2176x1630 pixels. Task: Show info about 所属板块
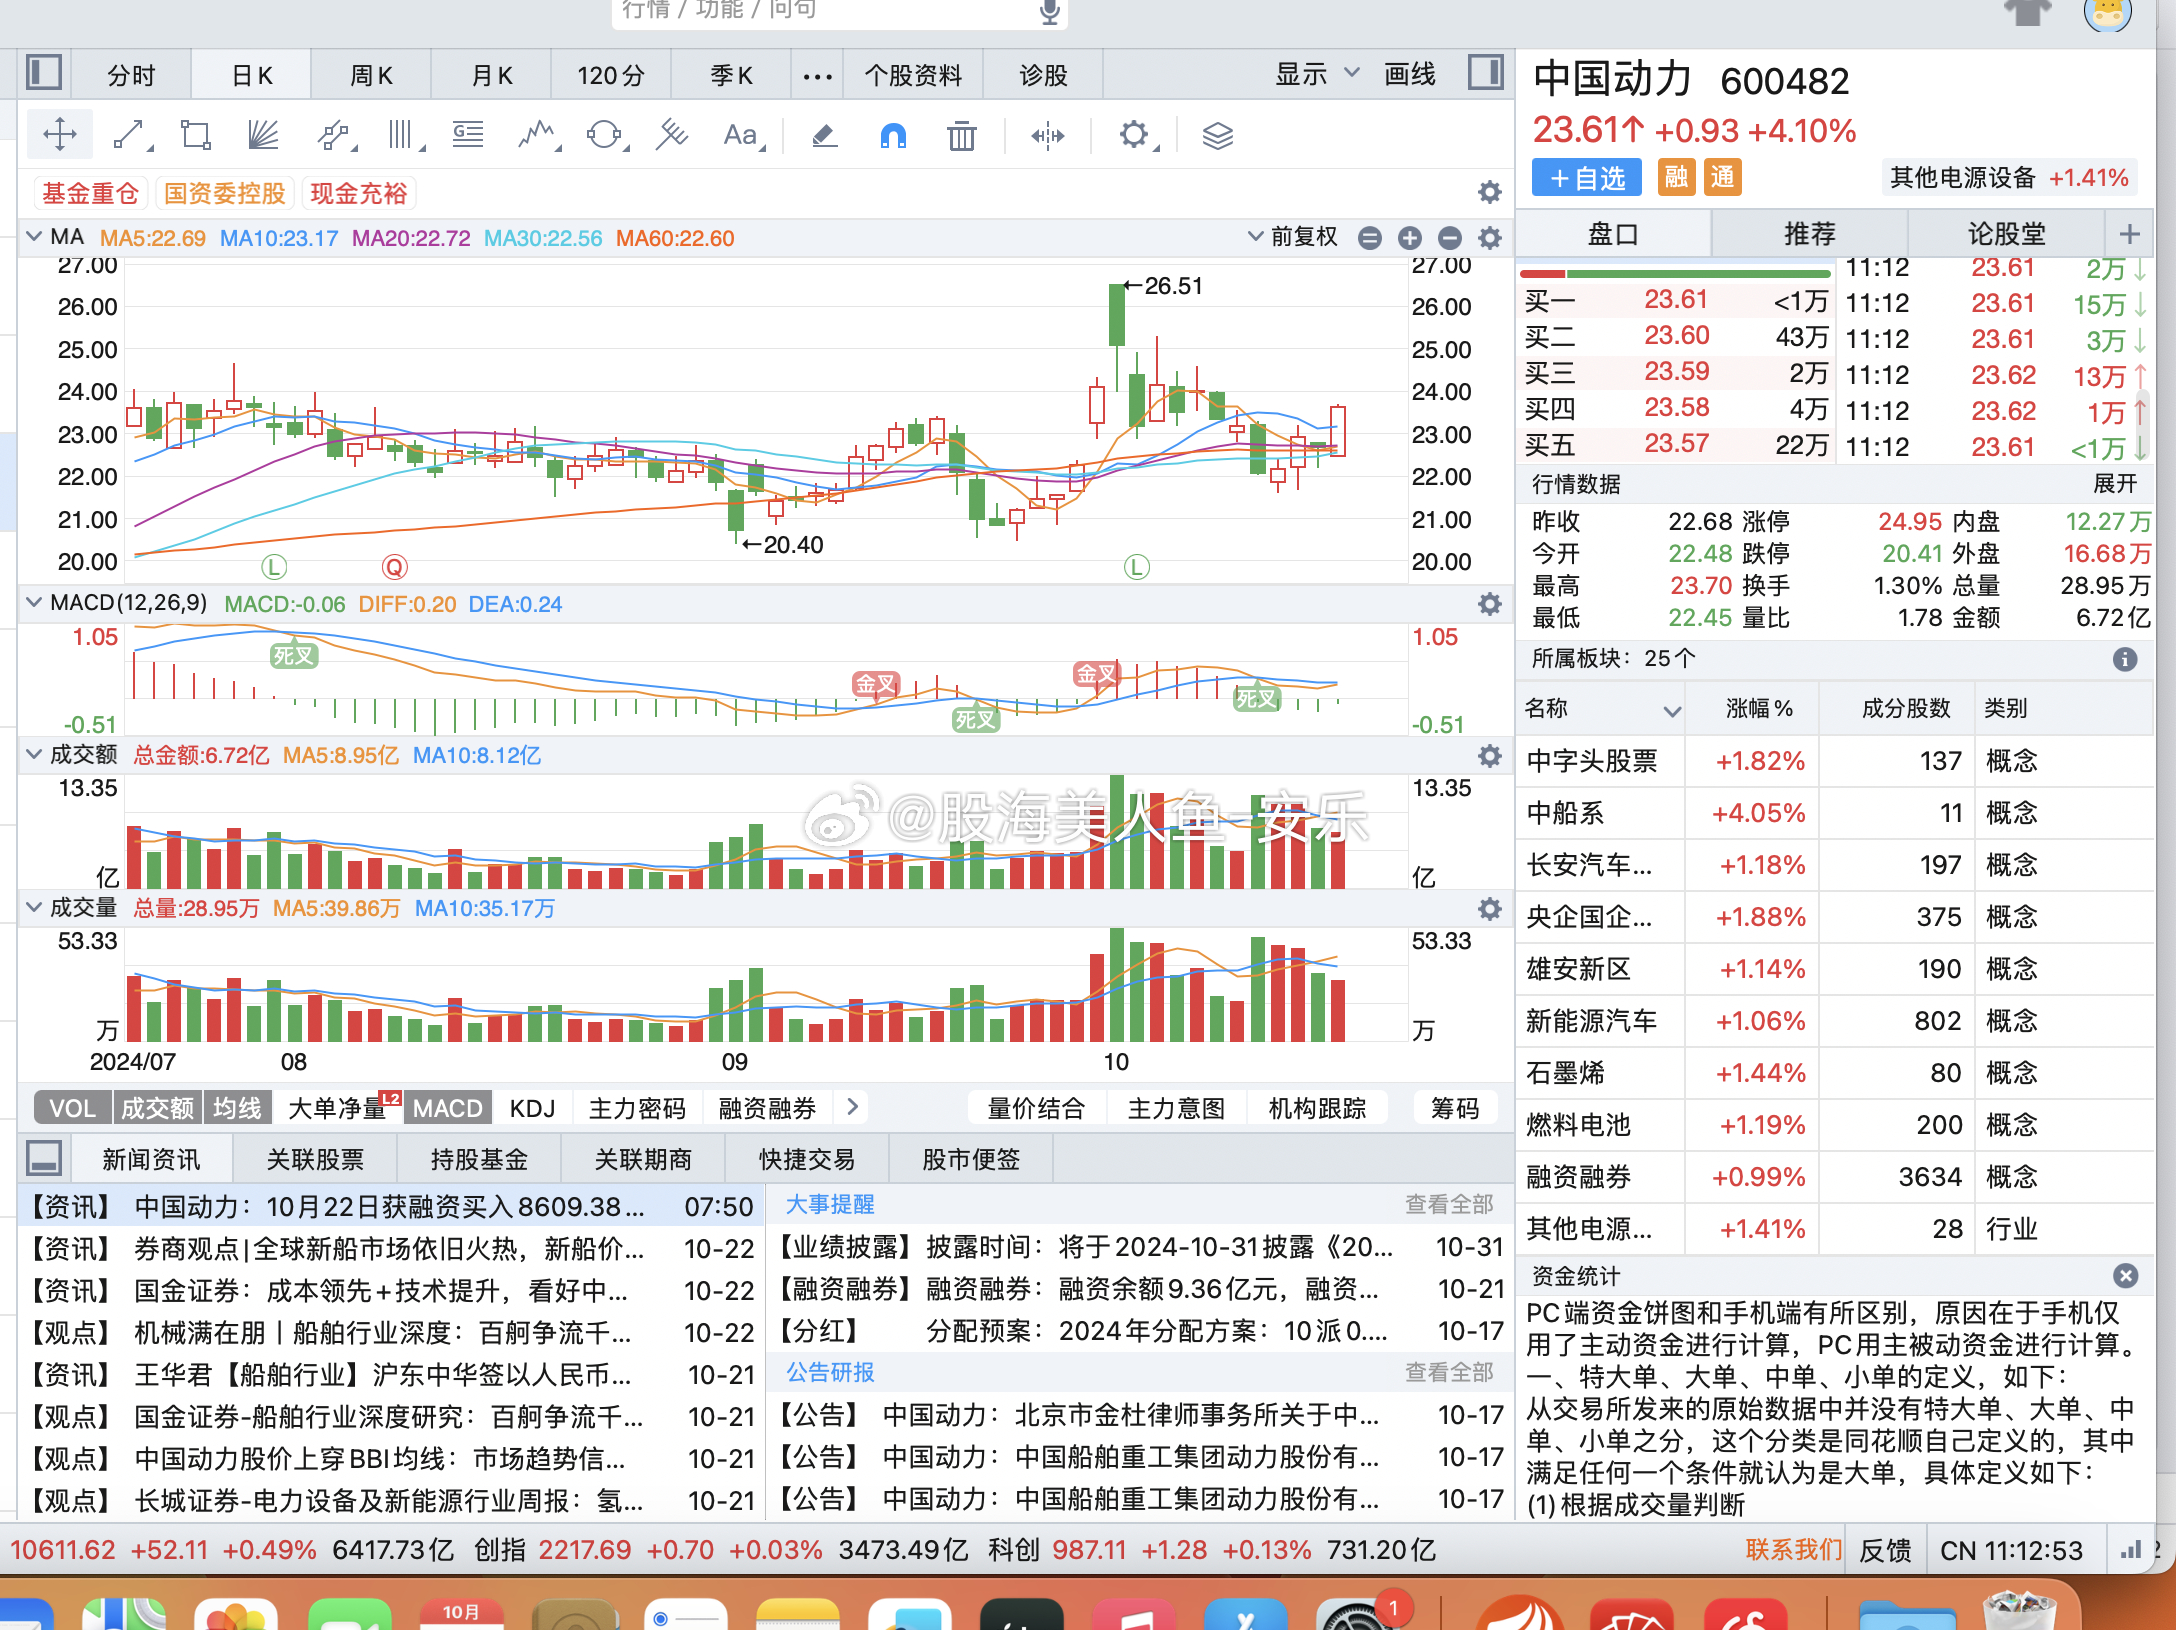coord(2125,659)
